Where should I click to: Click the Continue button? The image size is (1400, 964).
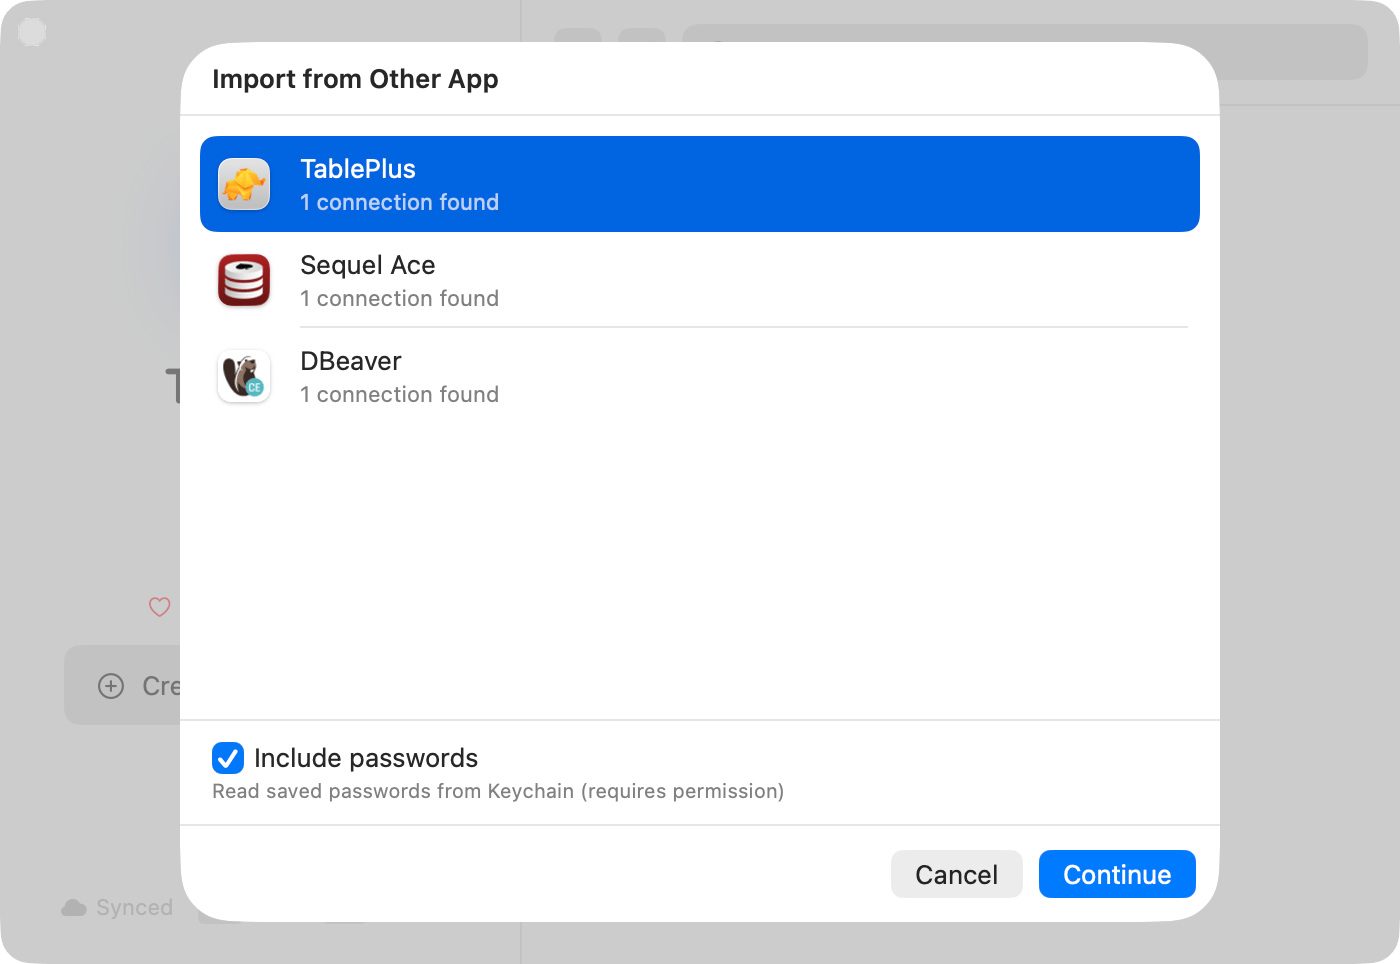click(x=1117, y=874)
